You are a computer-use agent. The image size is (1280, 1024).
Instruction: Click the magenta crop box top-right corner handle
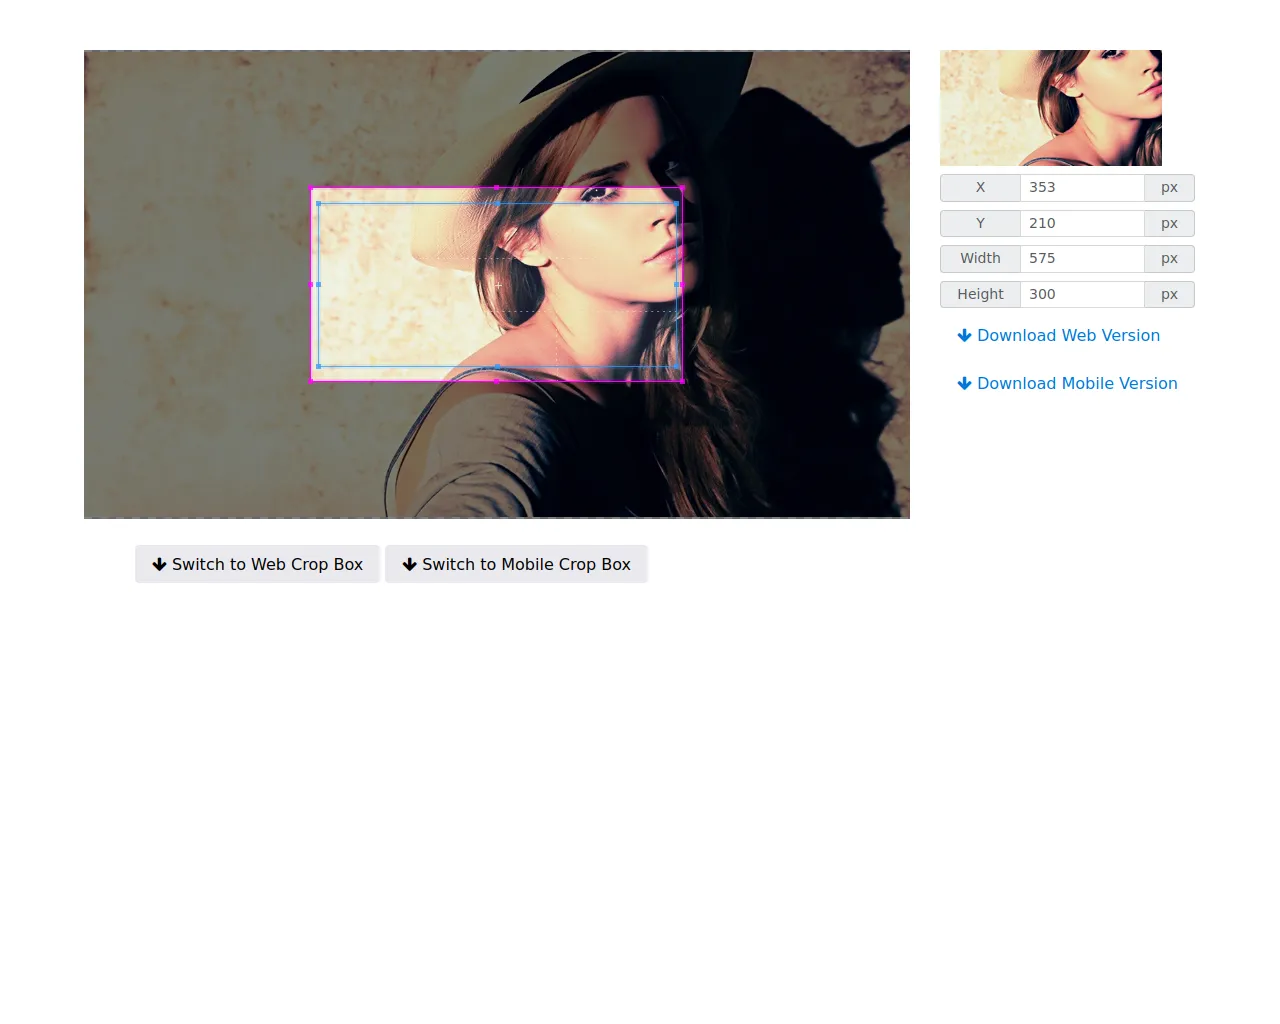682,188
